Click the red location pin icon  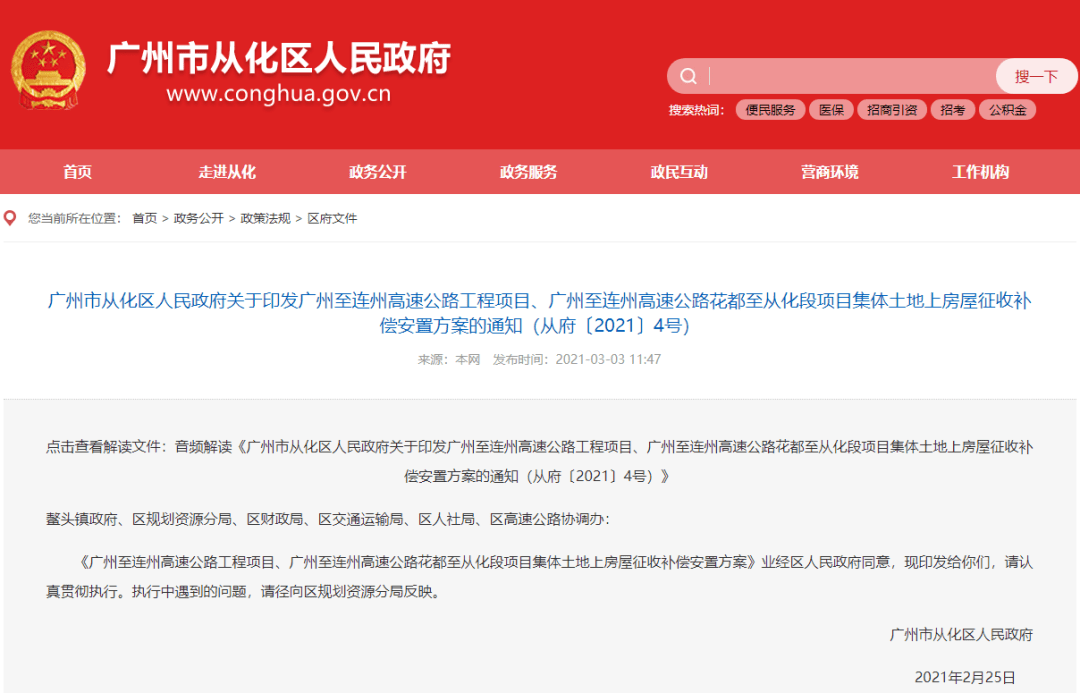tap(10, 218)
